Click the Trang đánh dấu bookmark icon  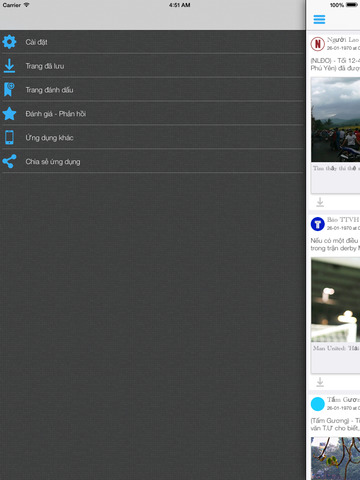click(9, 90)
